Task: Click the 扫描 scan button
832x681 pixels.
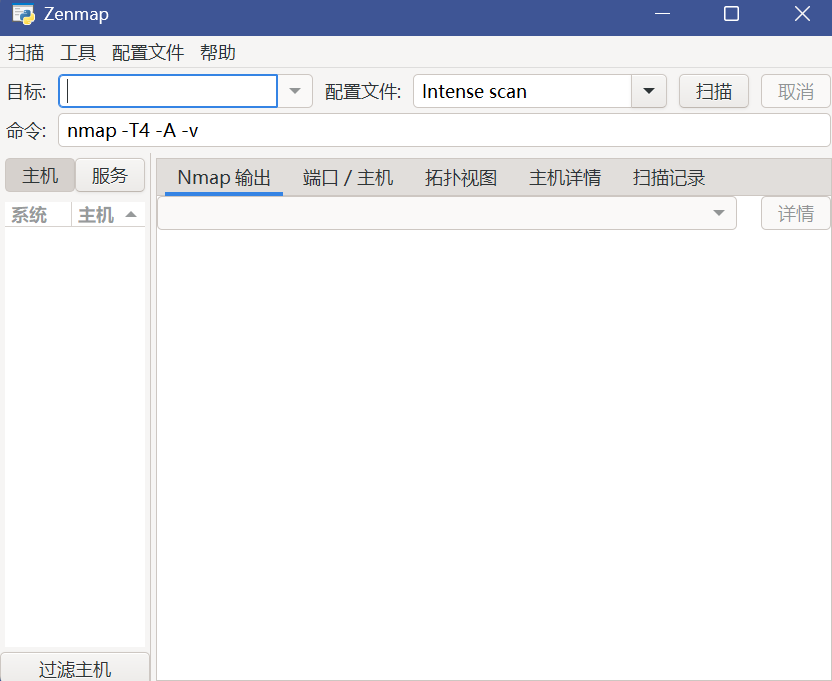Action: click(x=714, y=91)
